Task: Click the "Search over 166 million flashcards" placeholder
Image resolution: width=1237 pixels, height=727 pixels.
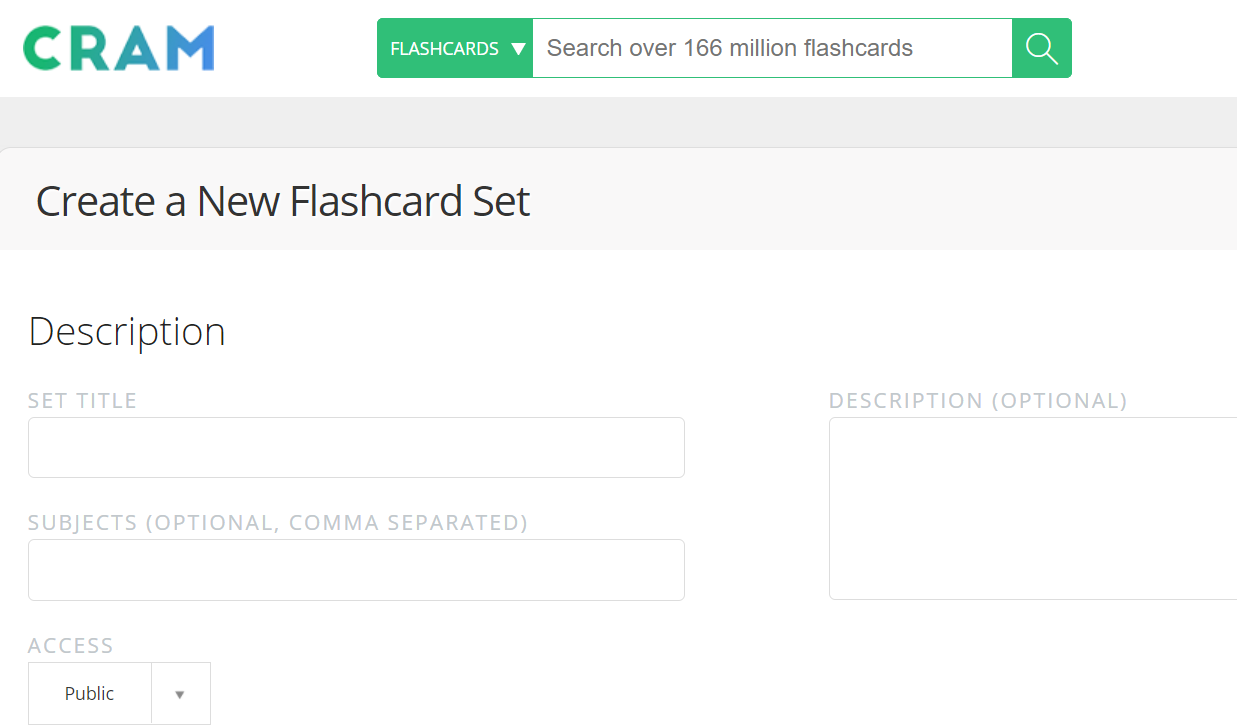Action: tap(729, 48)
